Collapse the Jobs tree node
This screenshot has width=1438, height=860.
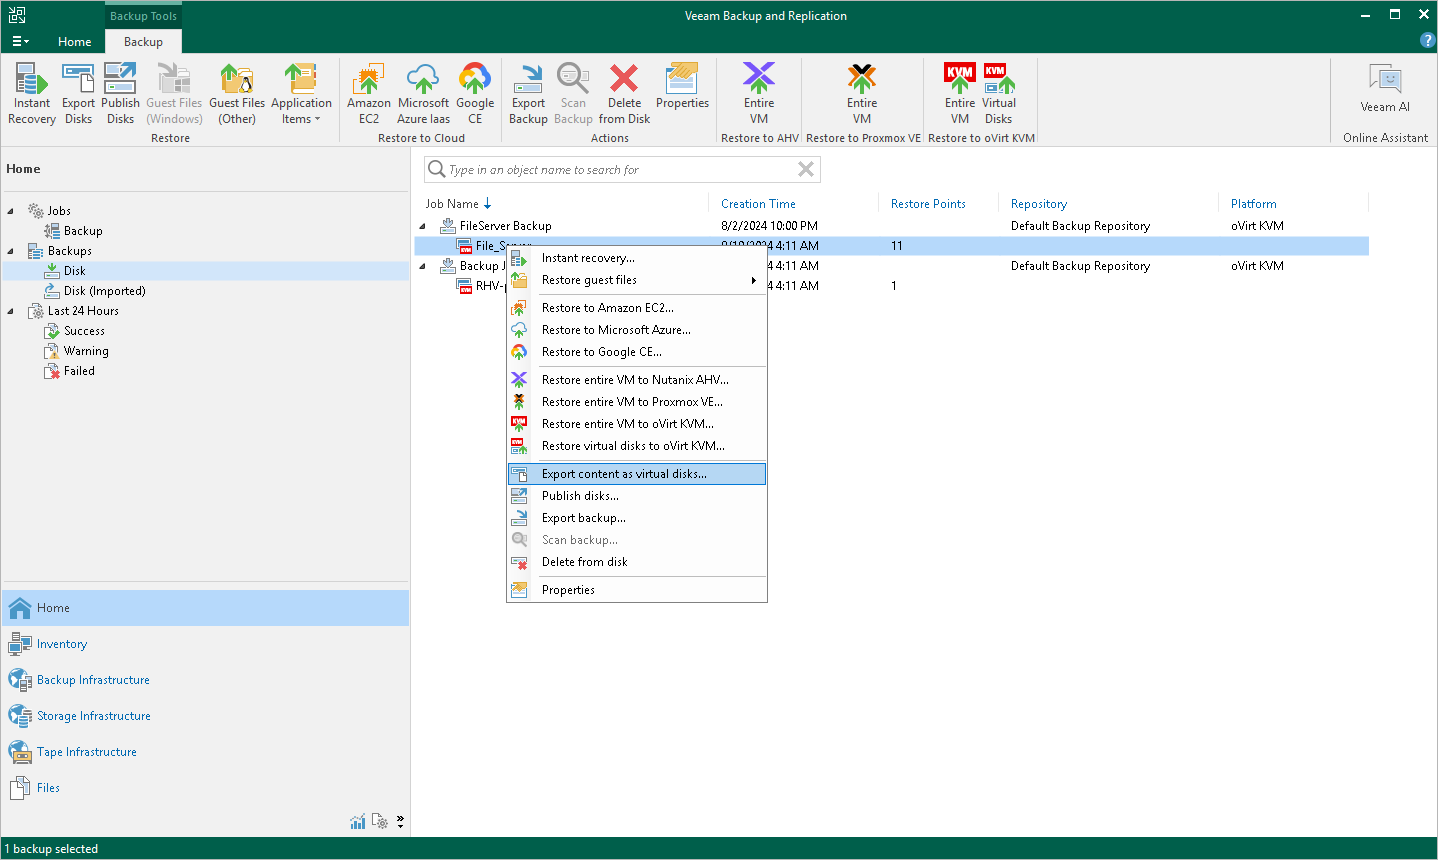[11, 211]
